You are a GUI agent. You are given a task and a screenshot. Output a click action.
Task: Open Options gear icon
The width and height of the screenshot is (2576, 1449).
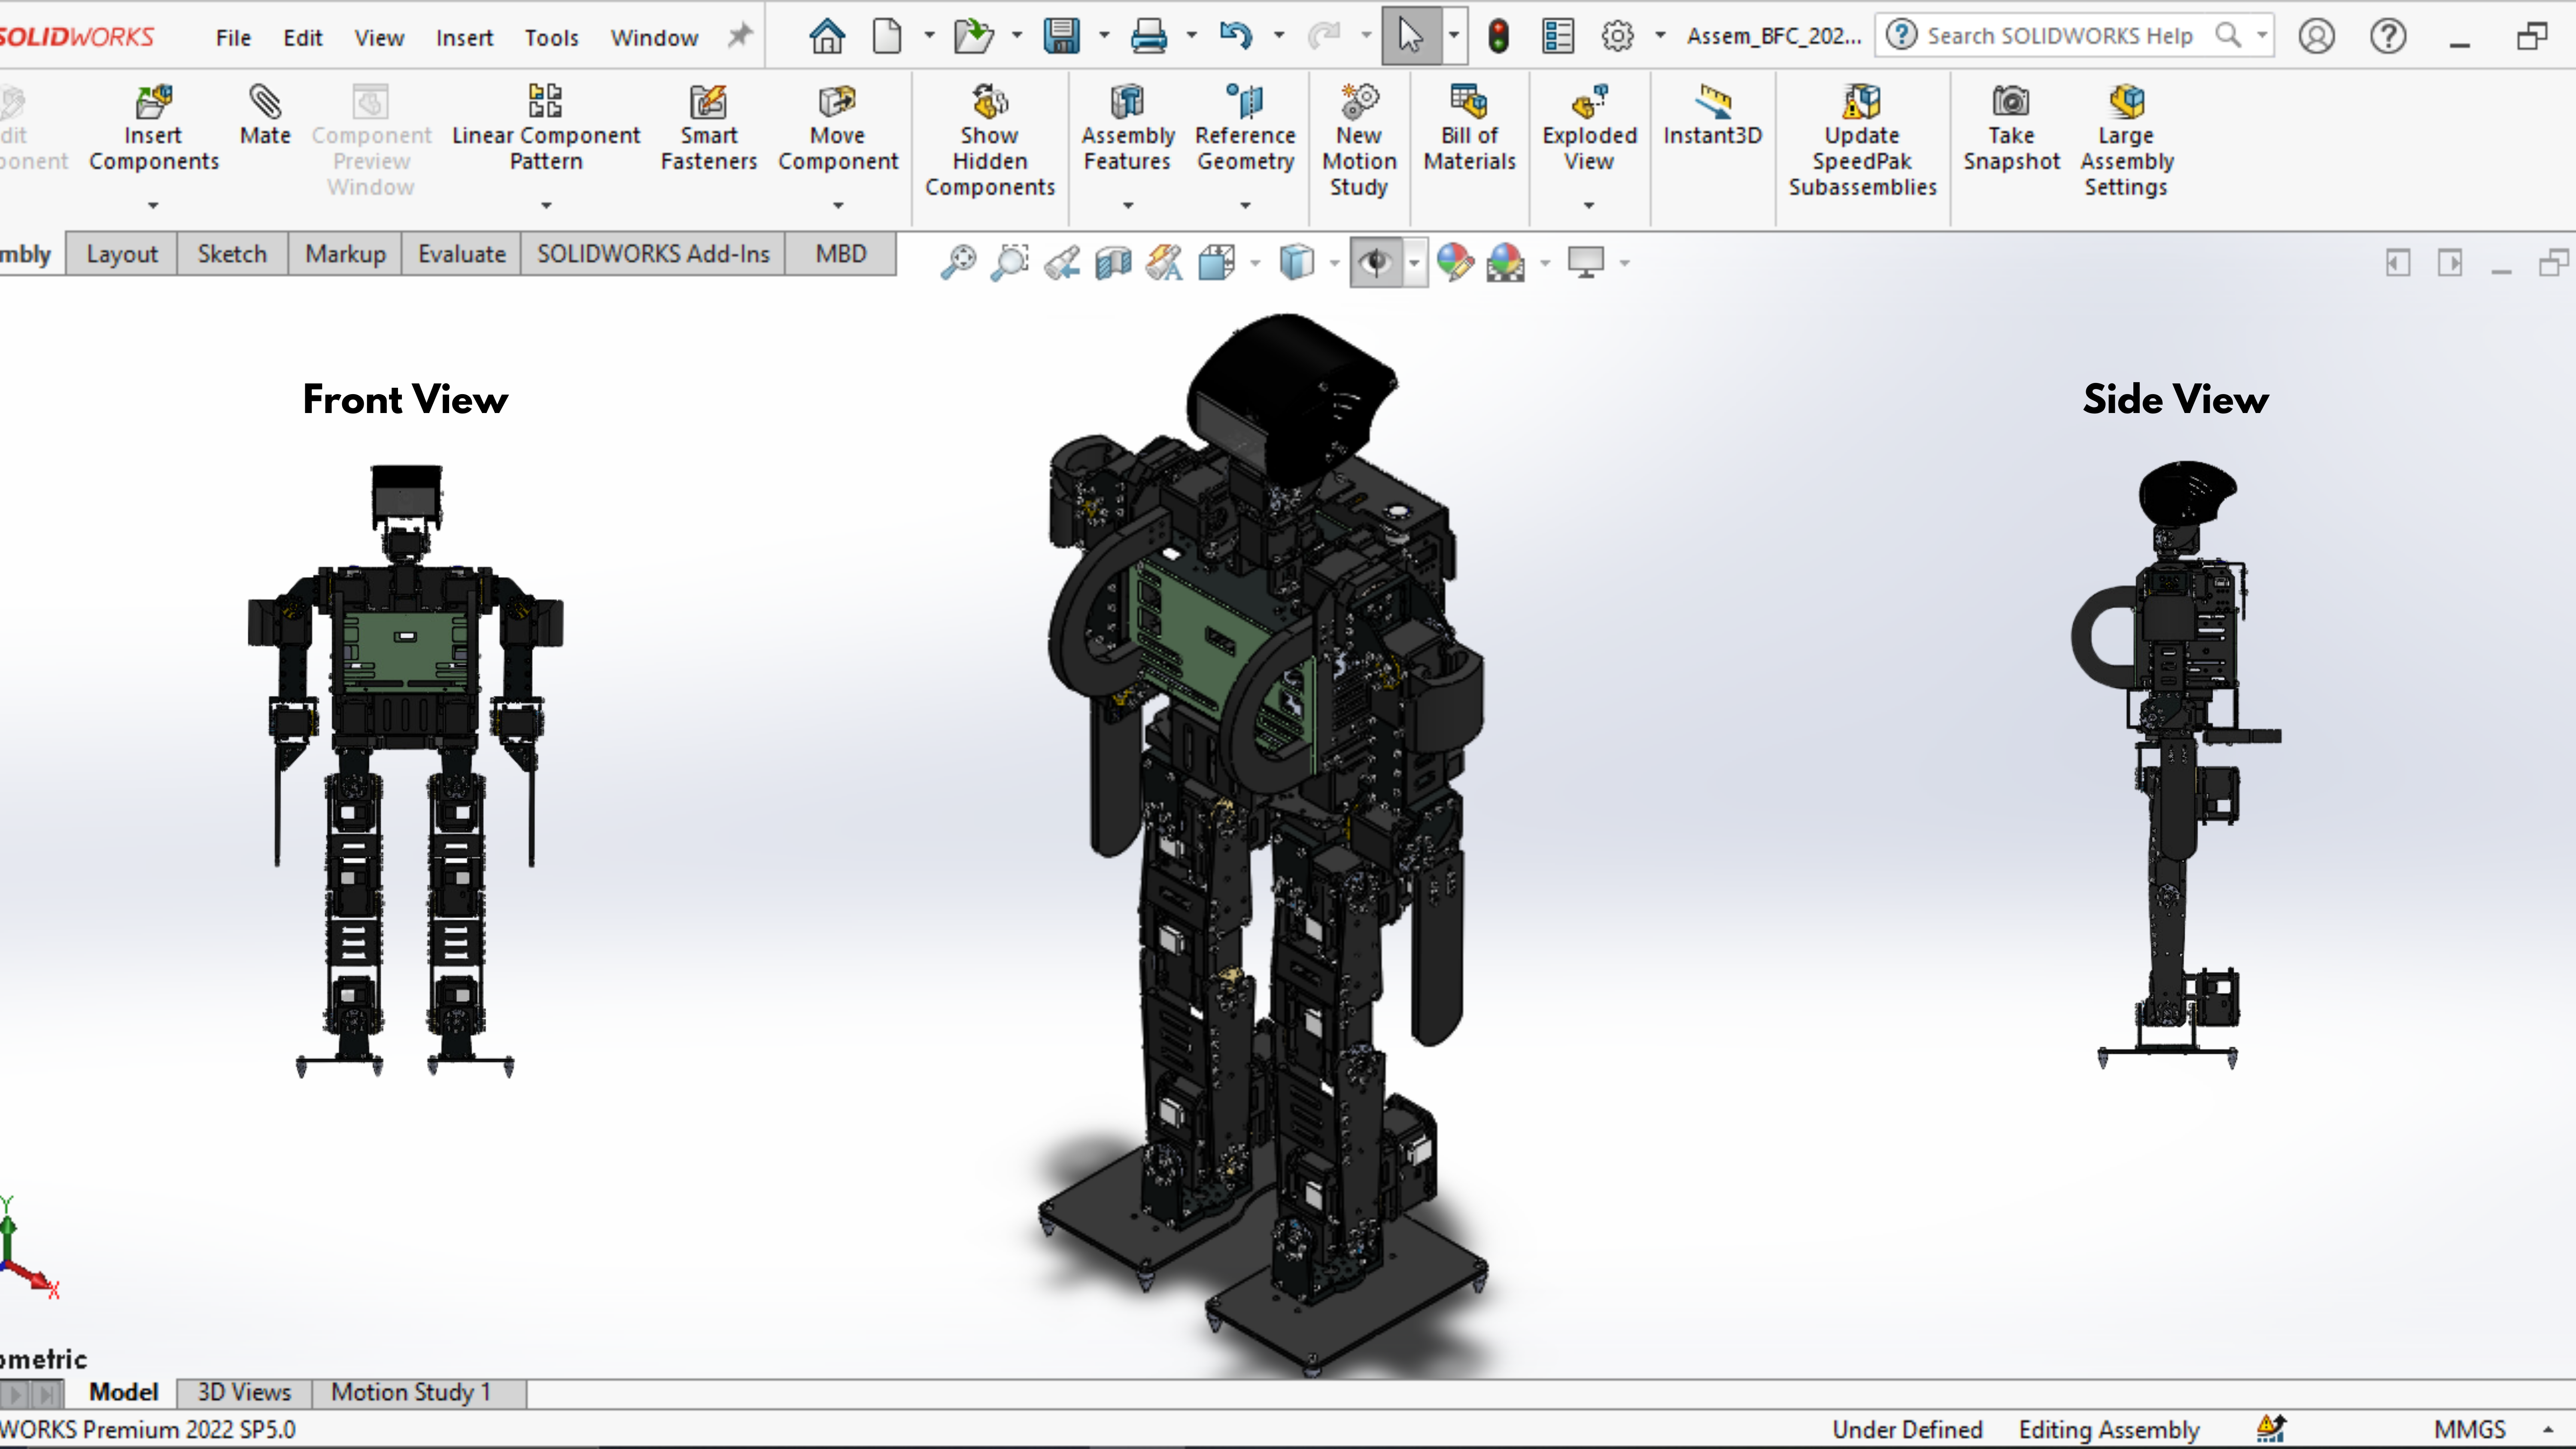tap(1617, 37)
